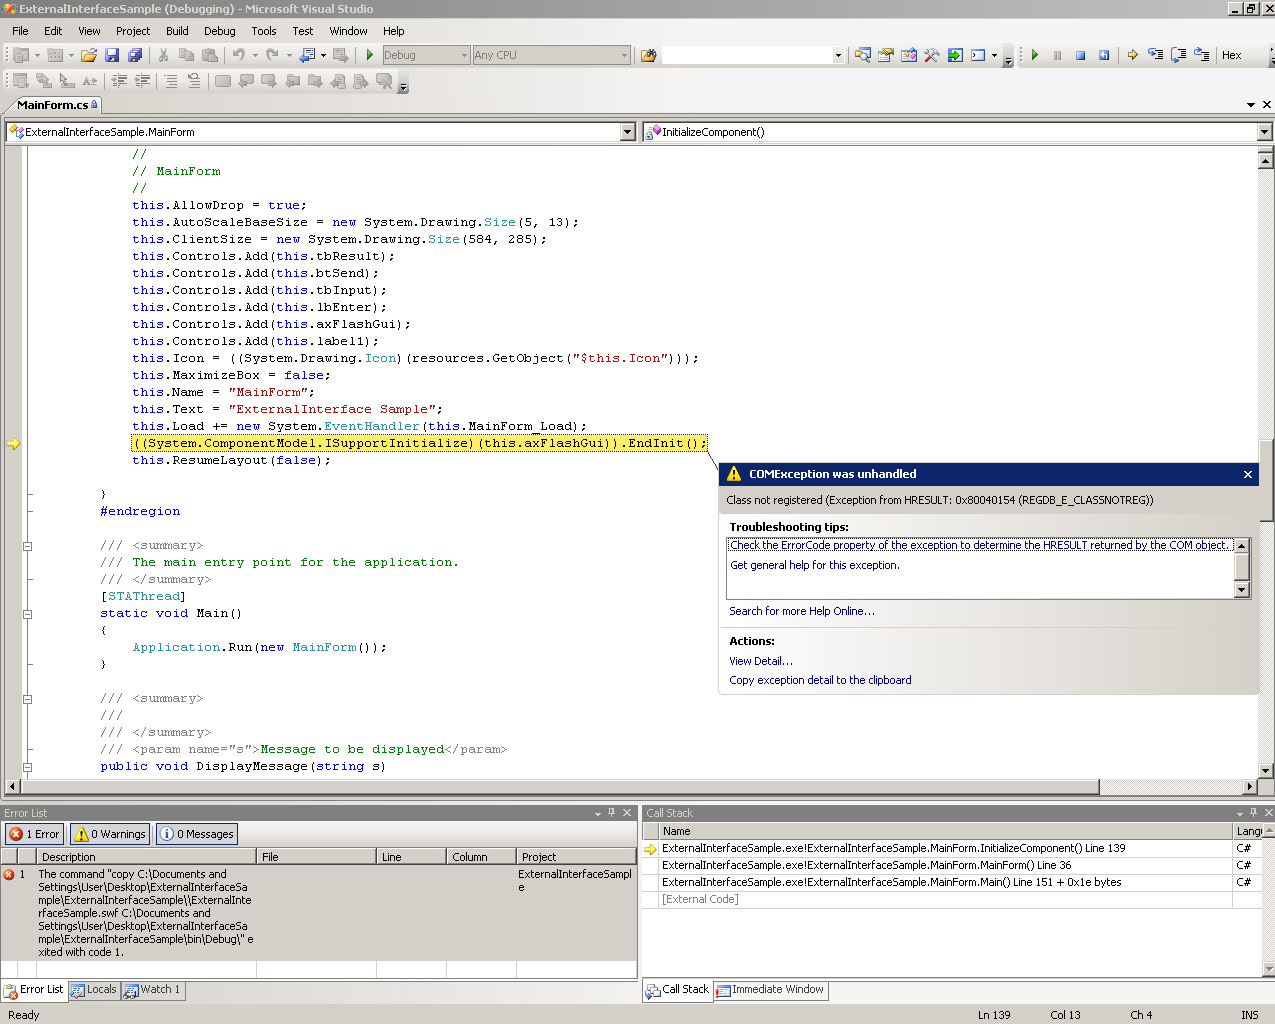Viewport: 1275px width, 1024px height.
Task: Toggle auto-hide pin on Error List panel
Action: click(612, 813)
